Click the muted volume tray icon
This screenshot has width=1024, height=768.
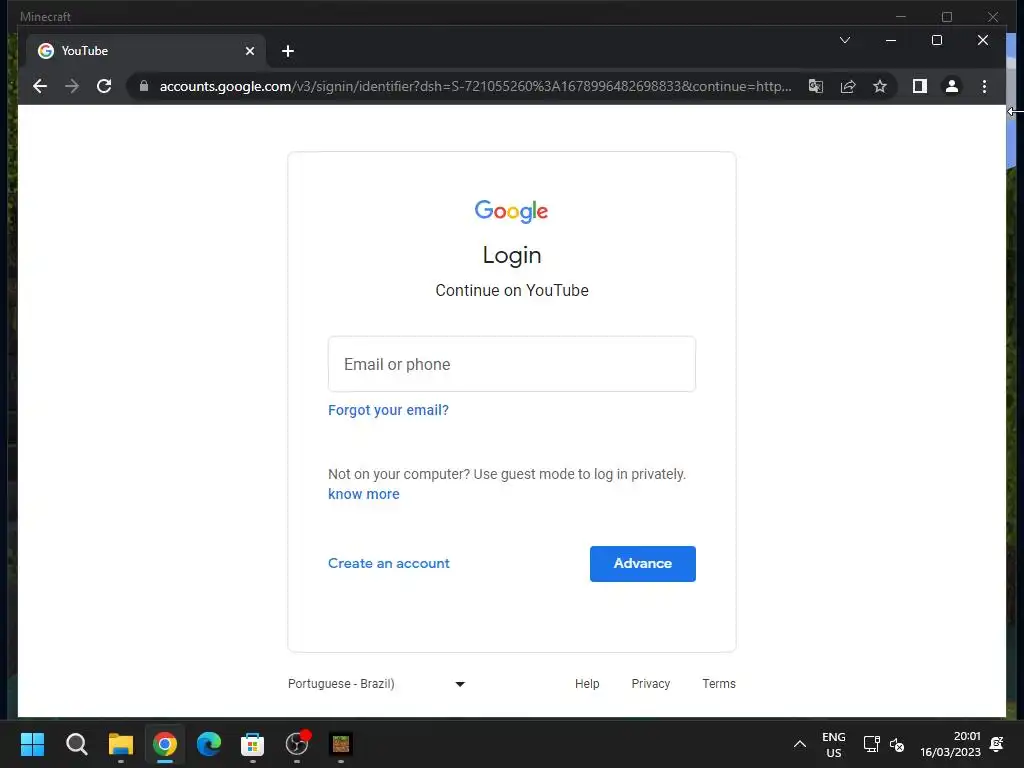pyautogui.click(x=897, y=744)
